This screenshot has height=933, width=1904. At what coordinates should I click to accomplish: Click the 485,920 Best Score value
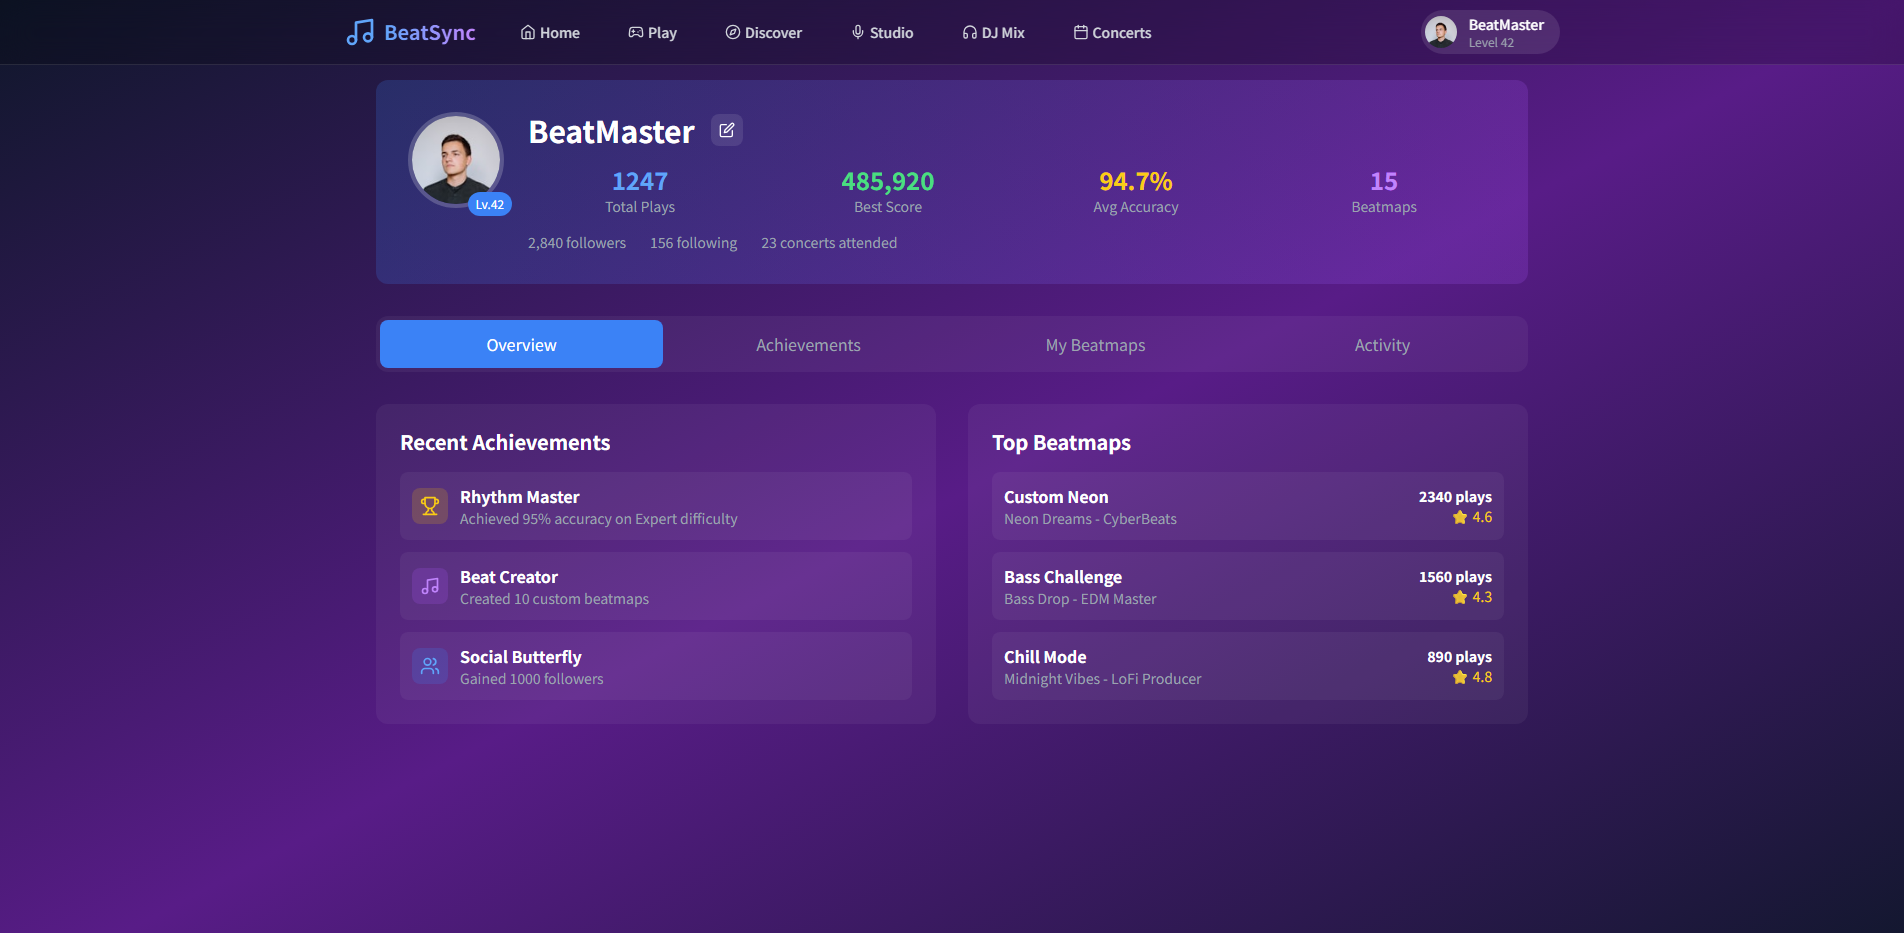[888, 181]
